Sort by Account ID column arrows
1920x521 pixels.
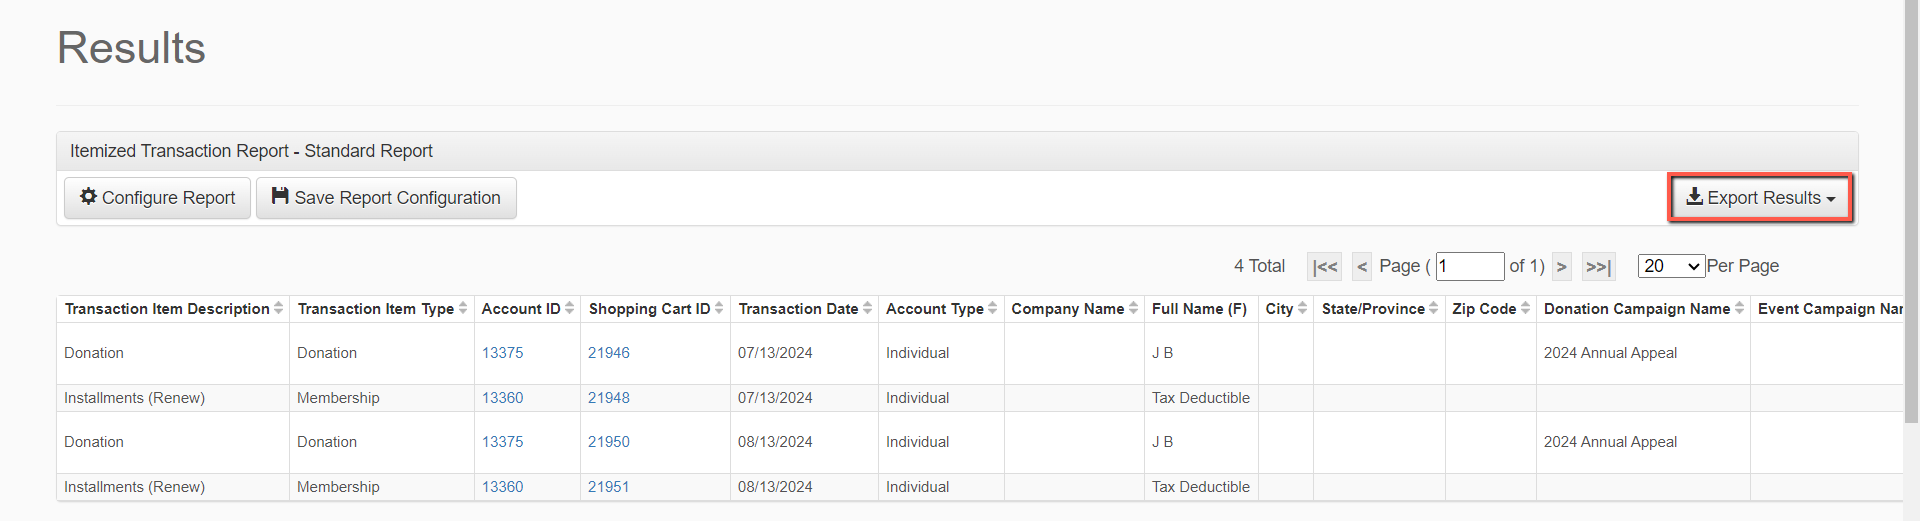click(570, 308)
